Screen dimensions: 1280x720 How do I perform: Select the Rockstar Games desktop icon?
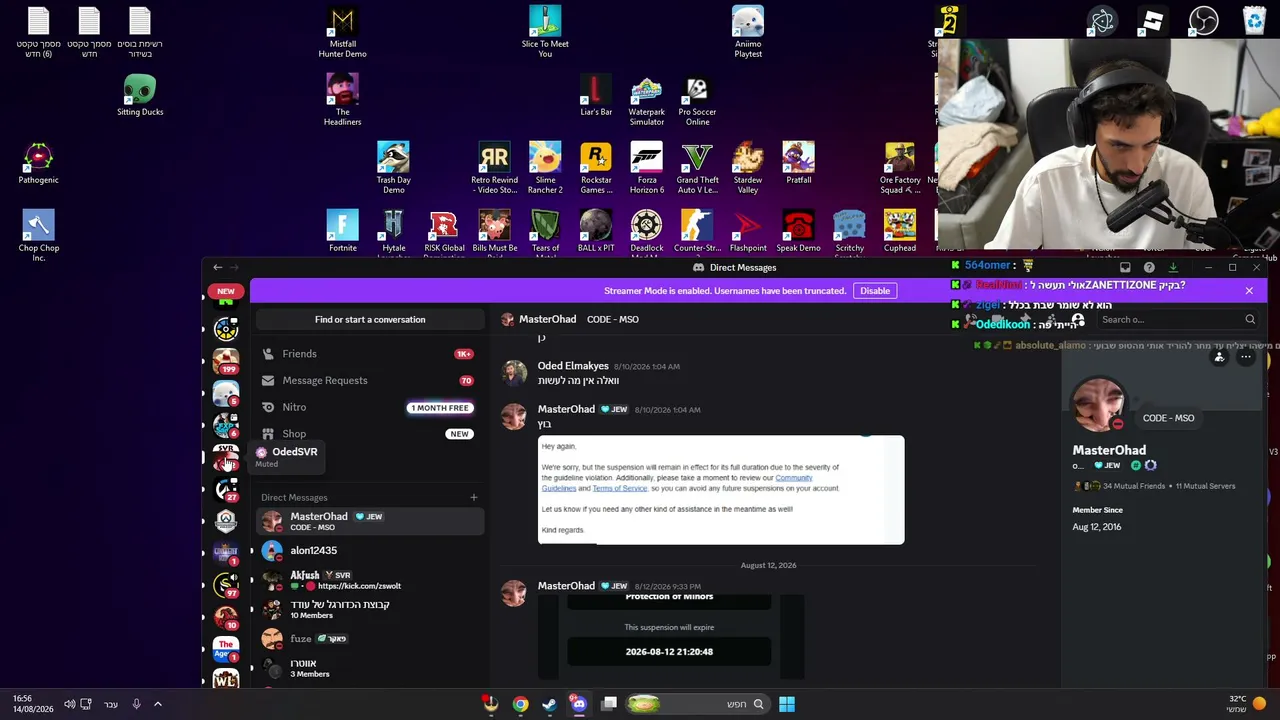[596, 169]
